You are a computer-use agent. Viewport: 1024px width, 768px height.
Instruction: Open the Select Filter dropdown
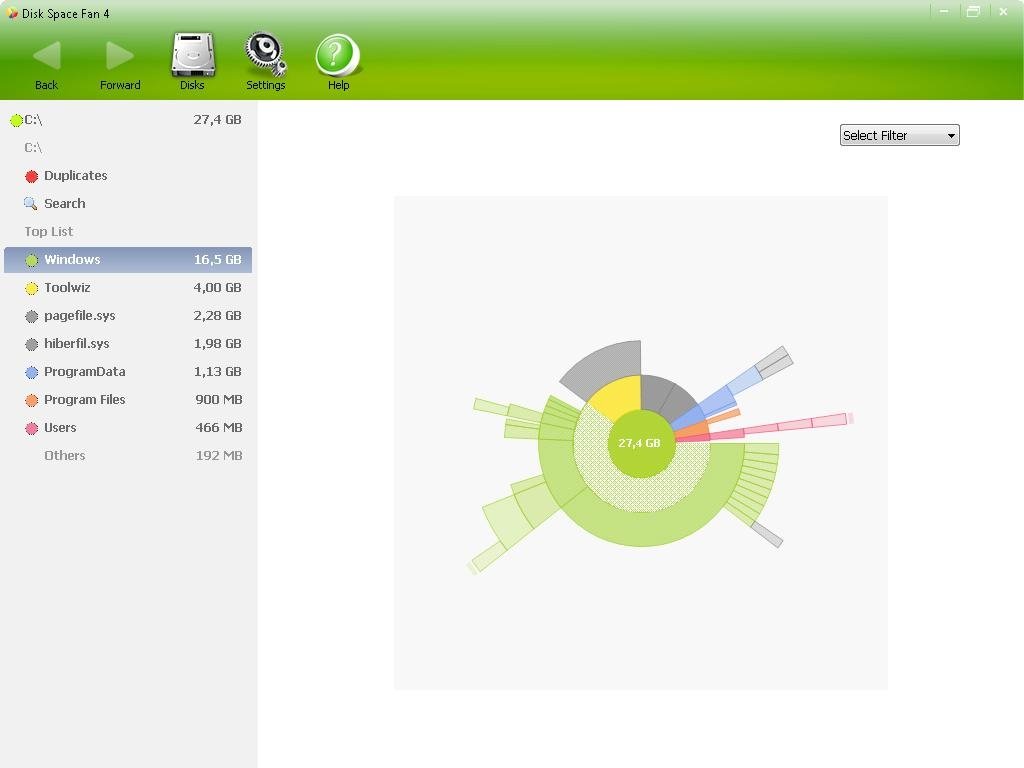[899, 135]
